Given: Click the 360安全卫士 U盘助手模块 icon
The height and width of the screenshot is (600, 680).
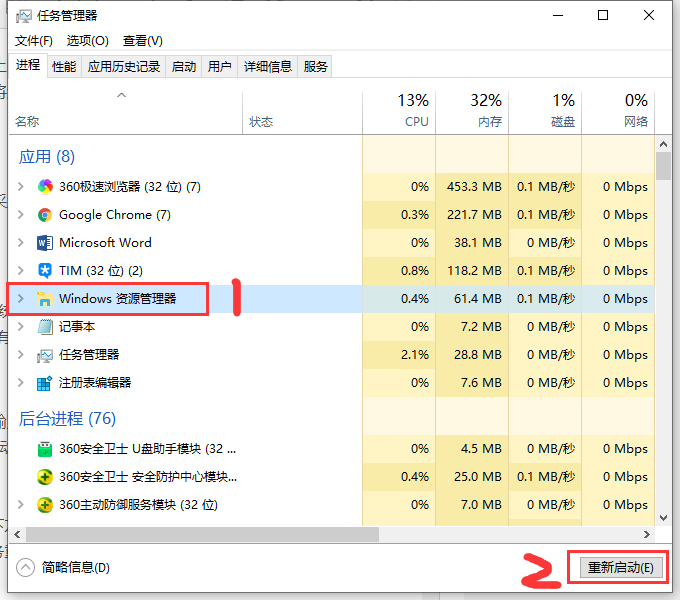Looking at the screenshot, I should 45,449.
